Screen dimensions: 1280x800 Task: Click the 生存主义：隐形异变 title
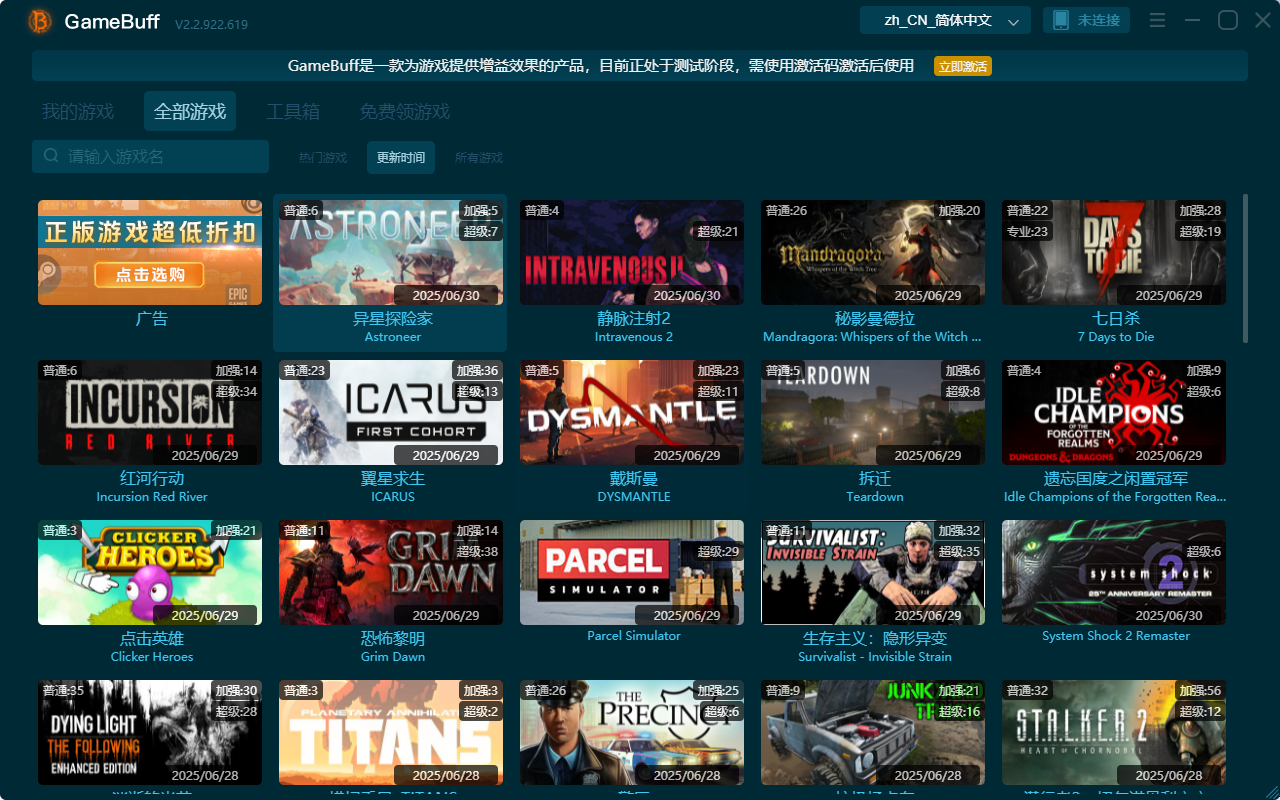coord(875,639)
